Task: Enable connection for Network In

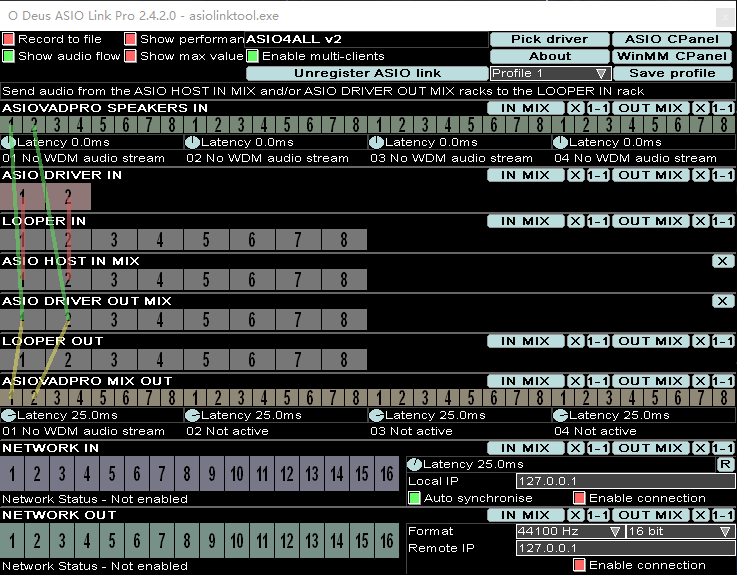Action: click(x=579, y=498)
